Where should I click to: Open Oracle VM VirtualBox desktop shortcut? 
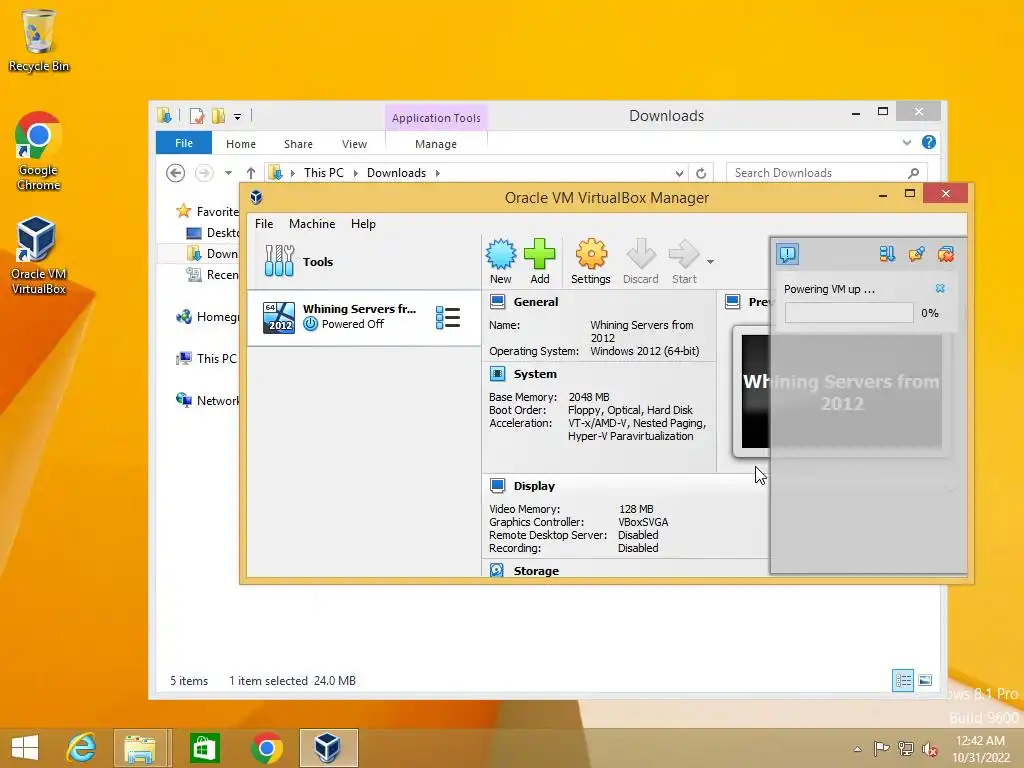pos(39,255)
